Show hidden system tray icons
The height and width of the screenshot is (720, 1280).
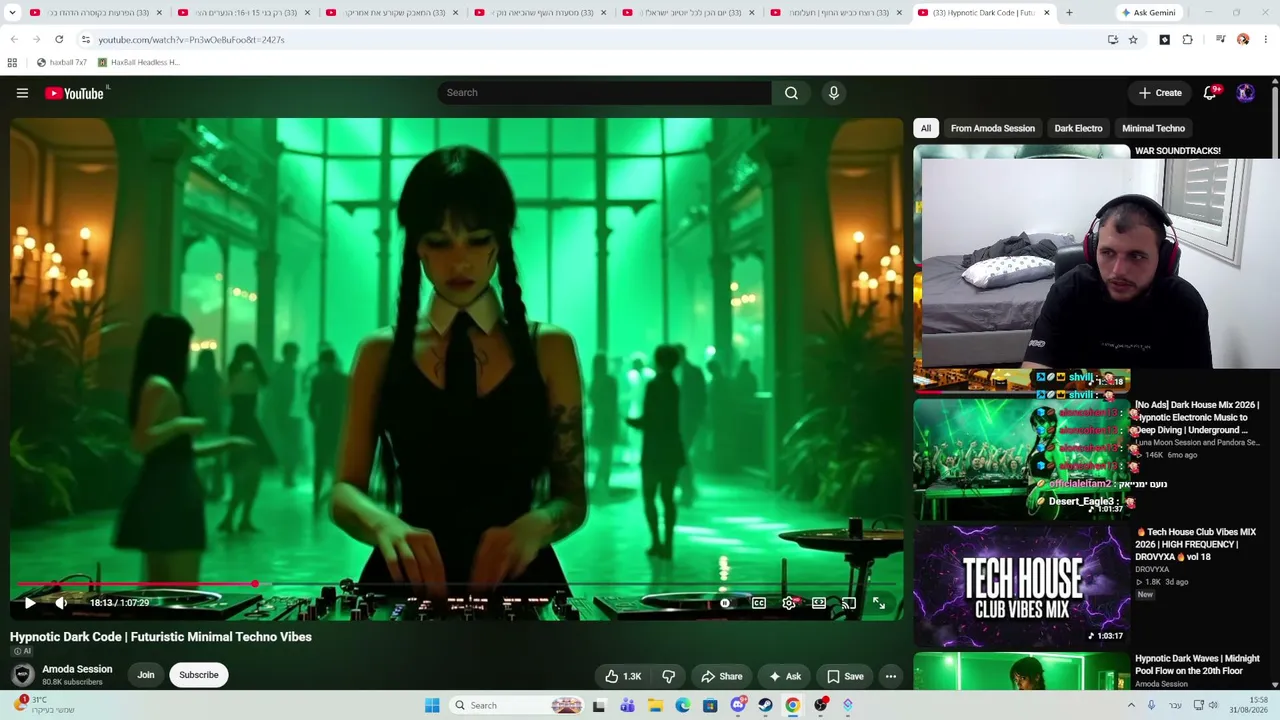click(1132, 705)
